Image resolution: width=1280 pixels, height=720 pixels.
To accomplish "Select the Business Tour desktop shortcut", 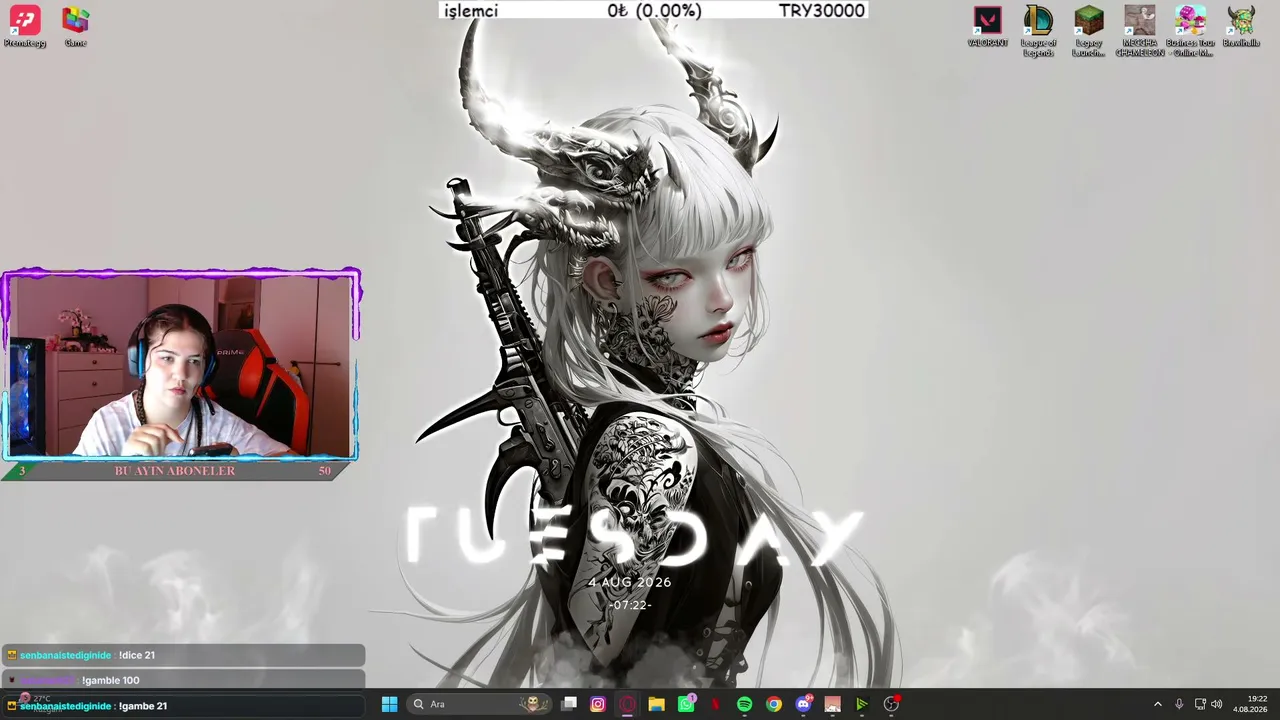I will click(x=1190, y=31).
